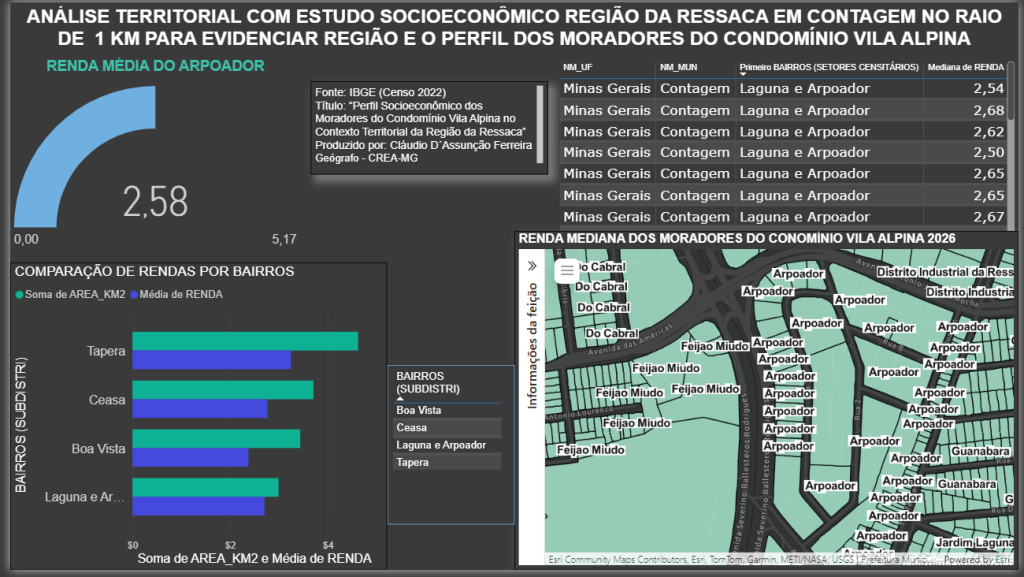Choose Laguna e Arpoador slicer option
The image size is (1024, 577).
click(x=441, y=445)
